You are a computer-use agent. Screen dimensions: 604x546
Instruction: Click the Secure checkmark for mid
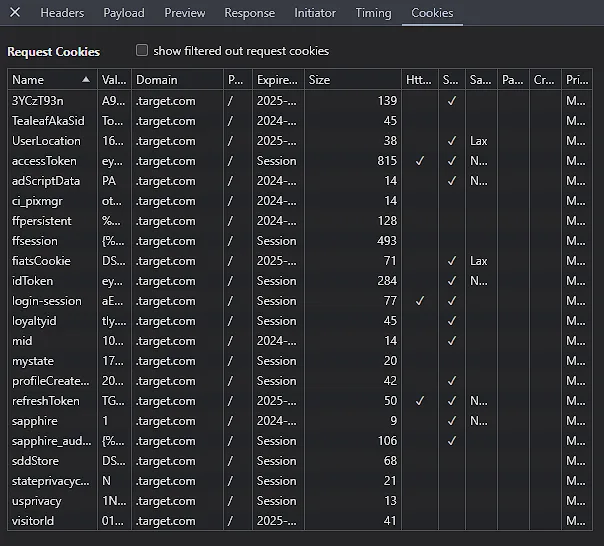pos(452,341)
